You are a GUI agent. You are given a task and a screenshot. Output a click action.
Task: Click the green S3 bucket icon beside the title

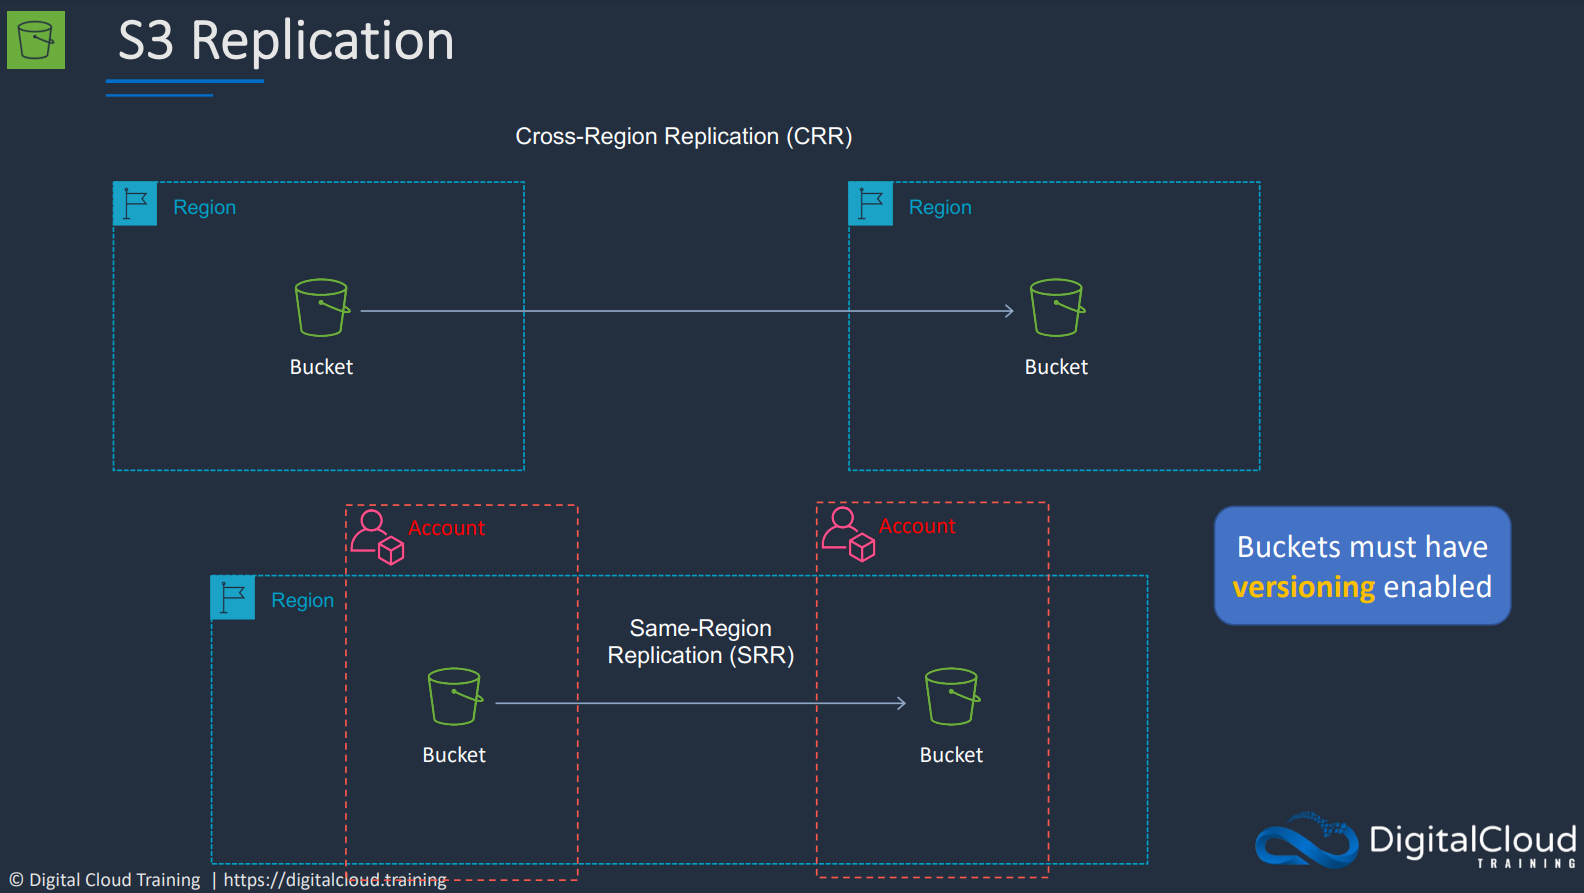click(x=36, y=40)
